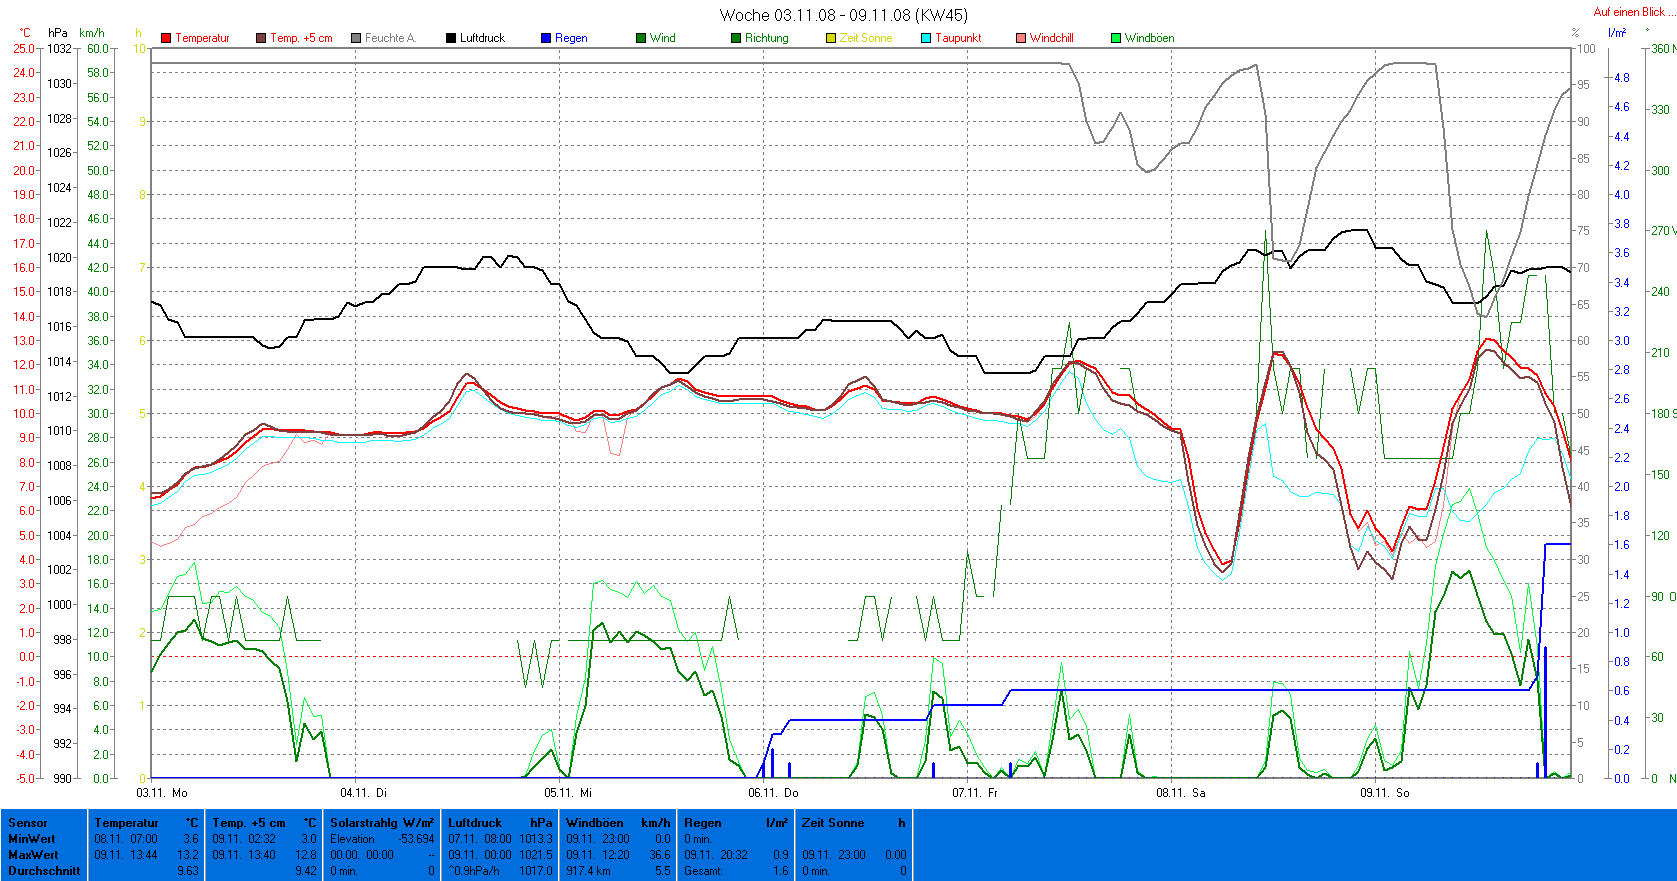The height and width of the screenshot is (881, 1677).
Task: Click the pink Windchill legend square
Action: 1021,38
